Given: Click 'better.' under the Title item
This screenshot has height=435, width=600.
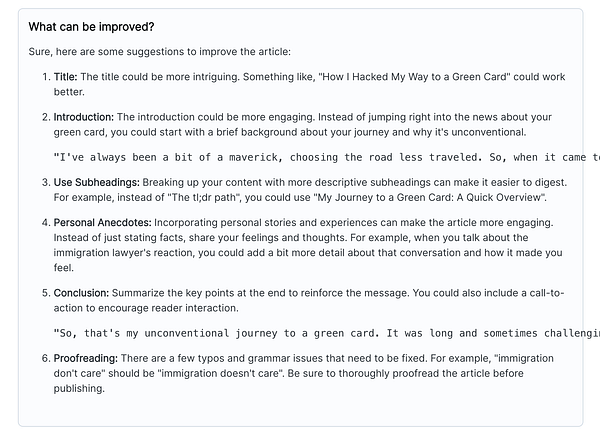Looking at the screenshot, I should click(x=69, y=92).
